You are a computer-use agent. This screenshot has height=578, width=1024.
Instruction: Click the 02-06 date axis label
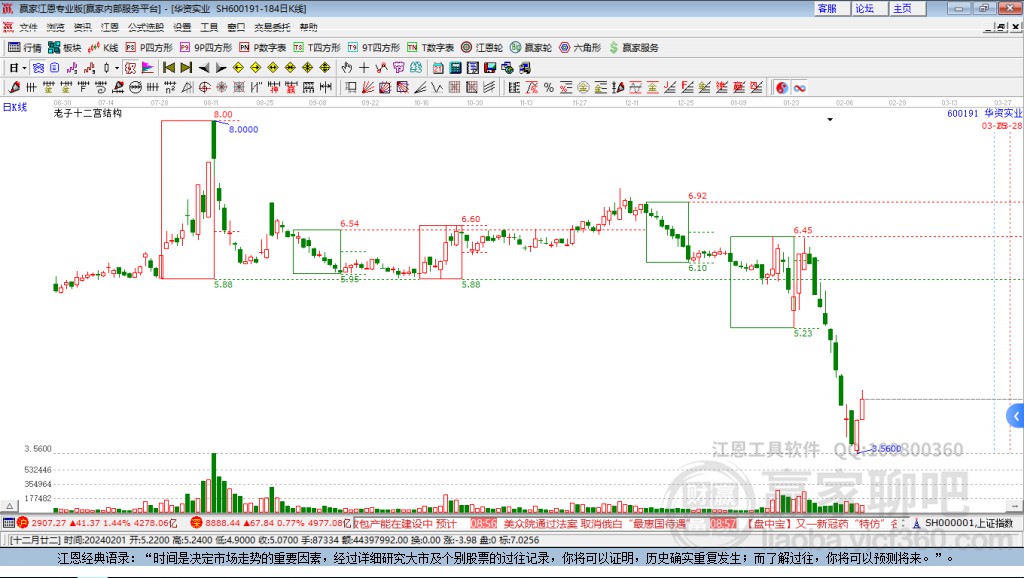point(844,103)
